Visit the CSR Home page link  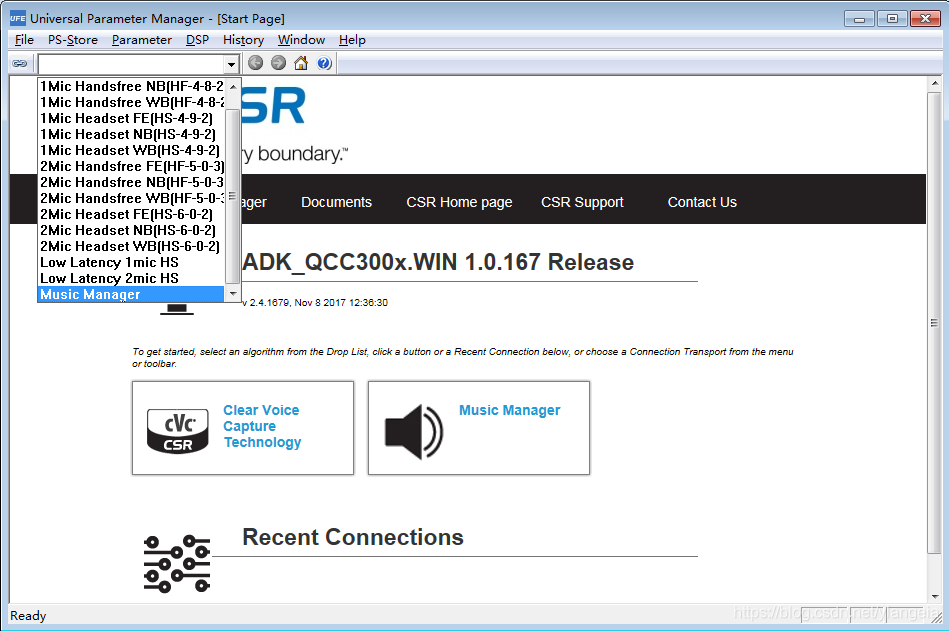click(x=459, y=202)
